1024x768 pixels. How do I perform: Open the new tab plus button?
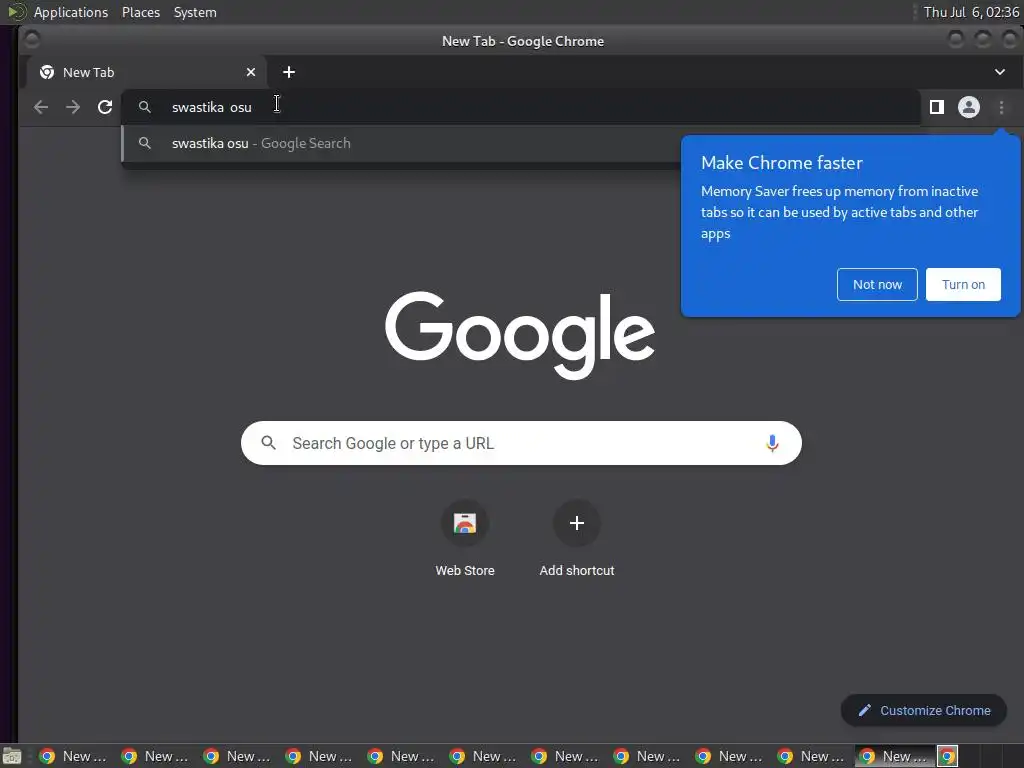(289, 72)
